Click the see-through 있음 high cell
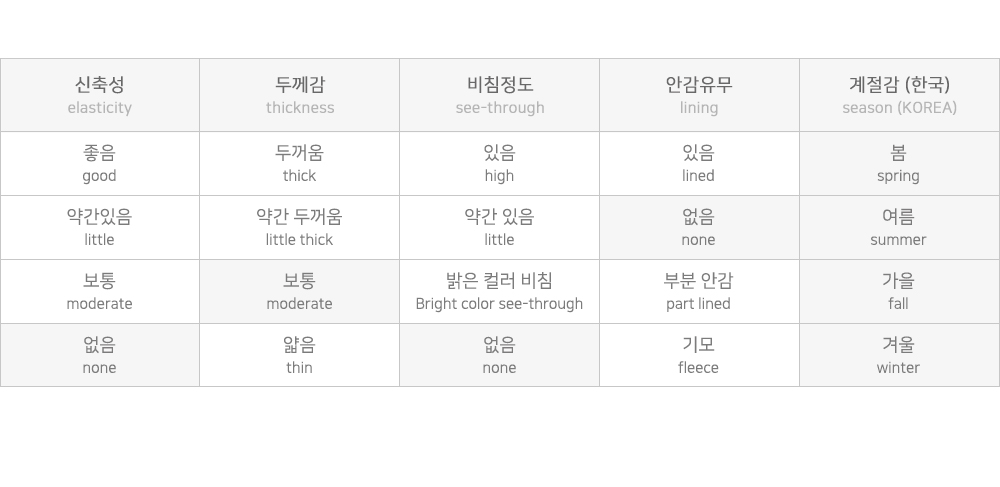This screenshot has height=487, width=1000. [x=500, y=164]
